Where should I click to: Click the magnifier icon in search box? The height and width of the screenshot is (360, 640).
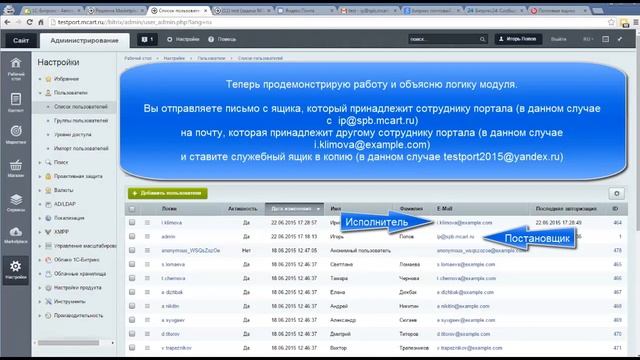click(482, 39)
